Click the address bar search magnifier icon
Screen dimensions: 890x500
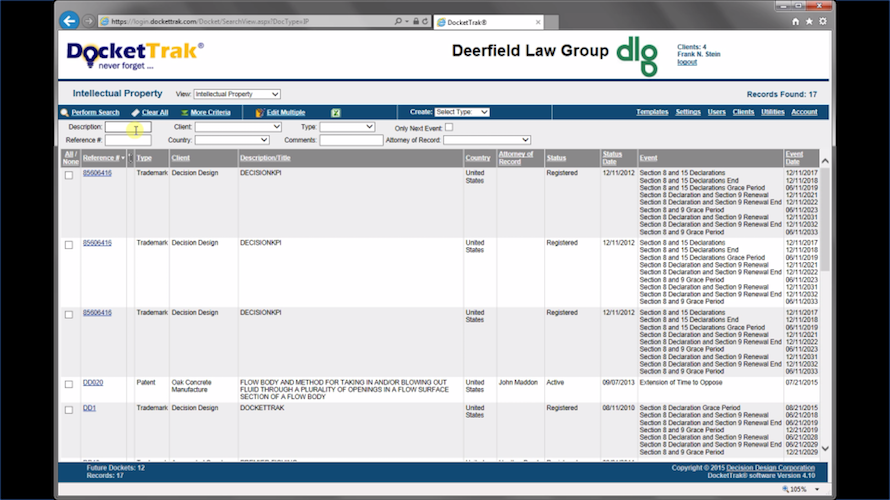coord(398,21)
